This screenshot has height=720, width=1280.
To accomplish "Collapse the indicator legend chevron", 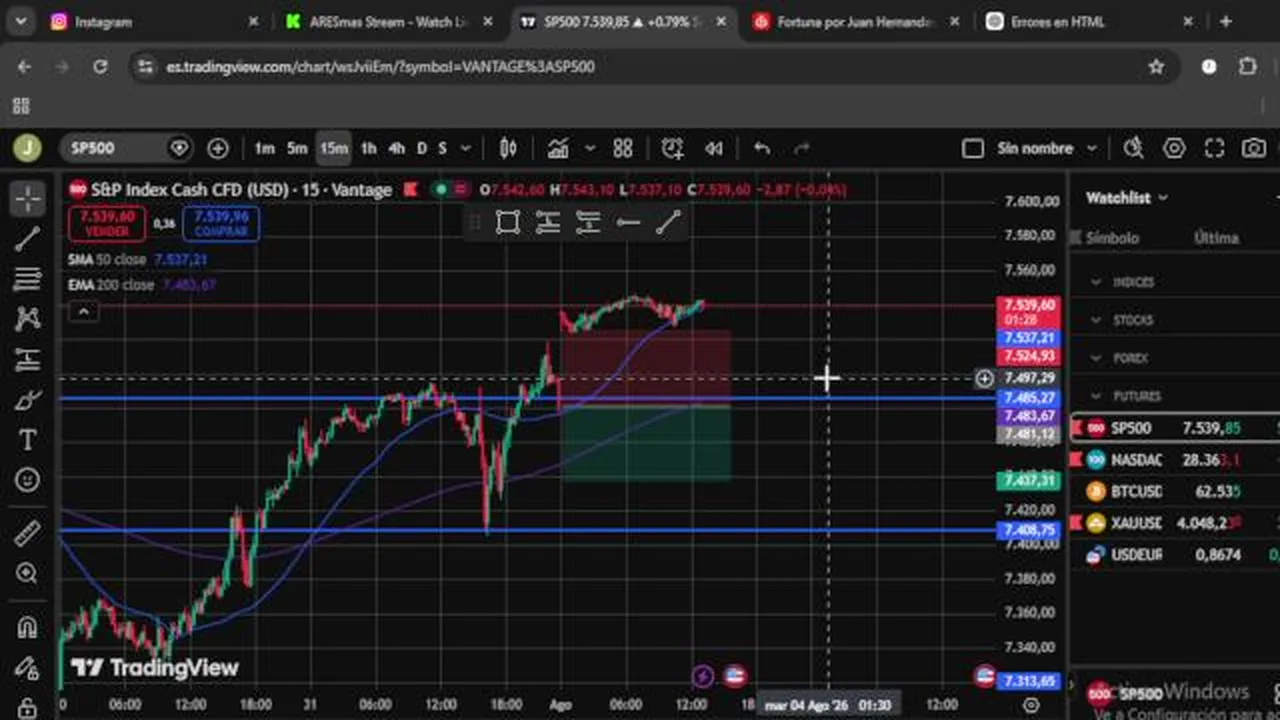I will (x=83, y=312).
